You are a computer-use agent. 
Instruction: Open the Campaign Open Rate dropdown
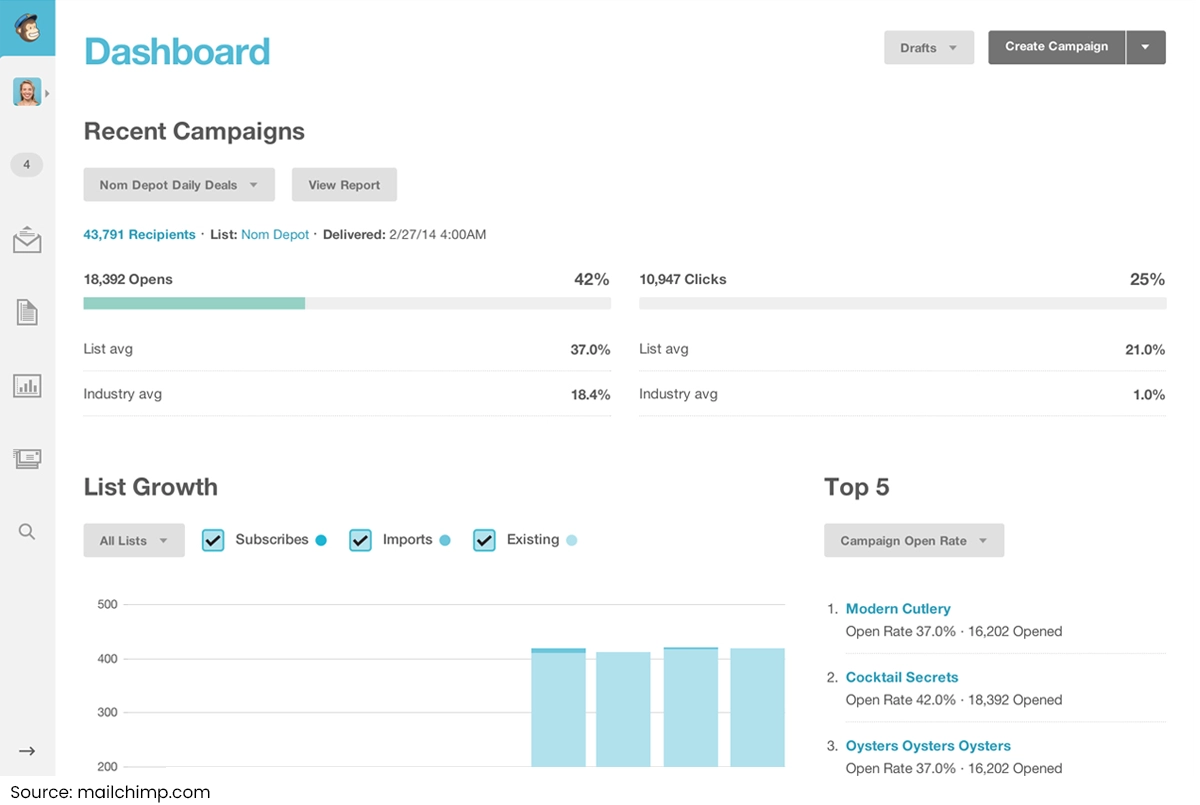click(914, 541)
